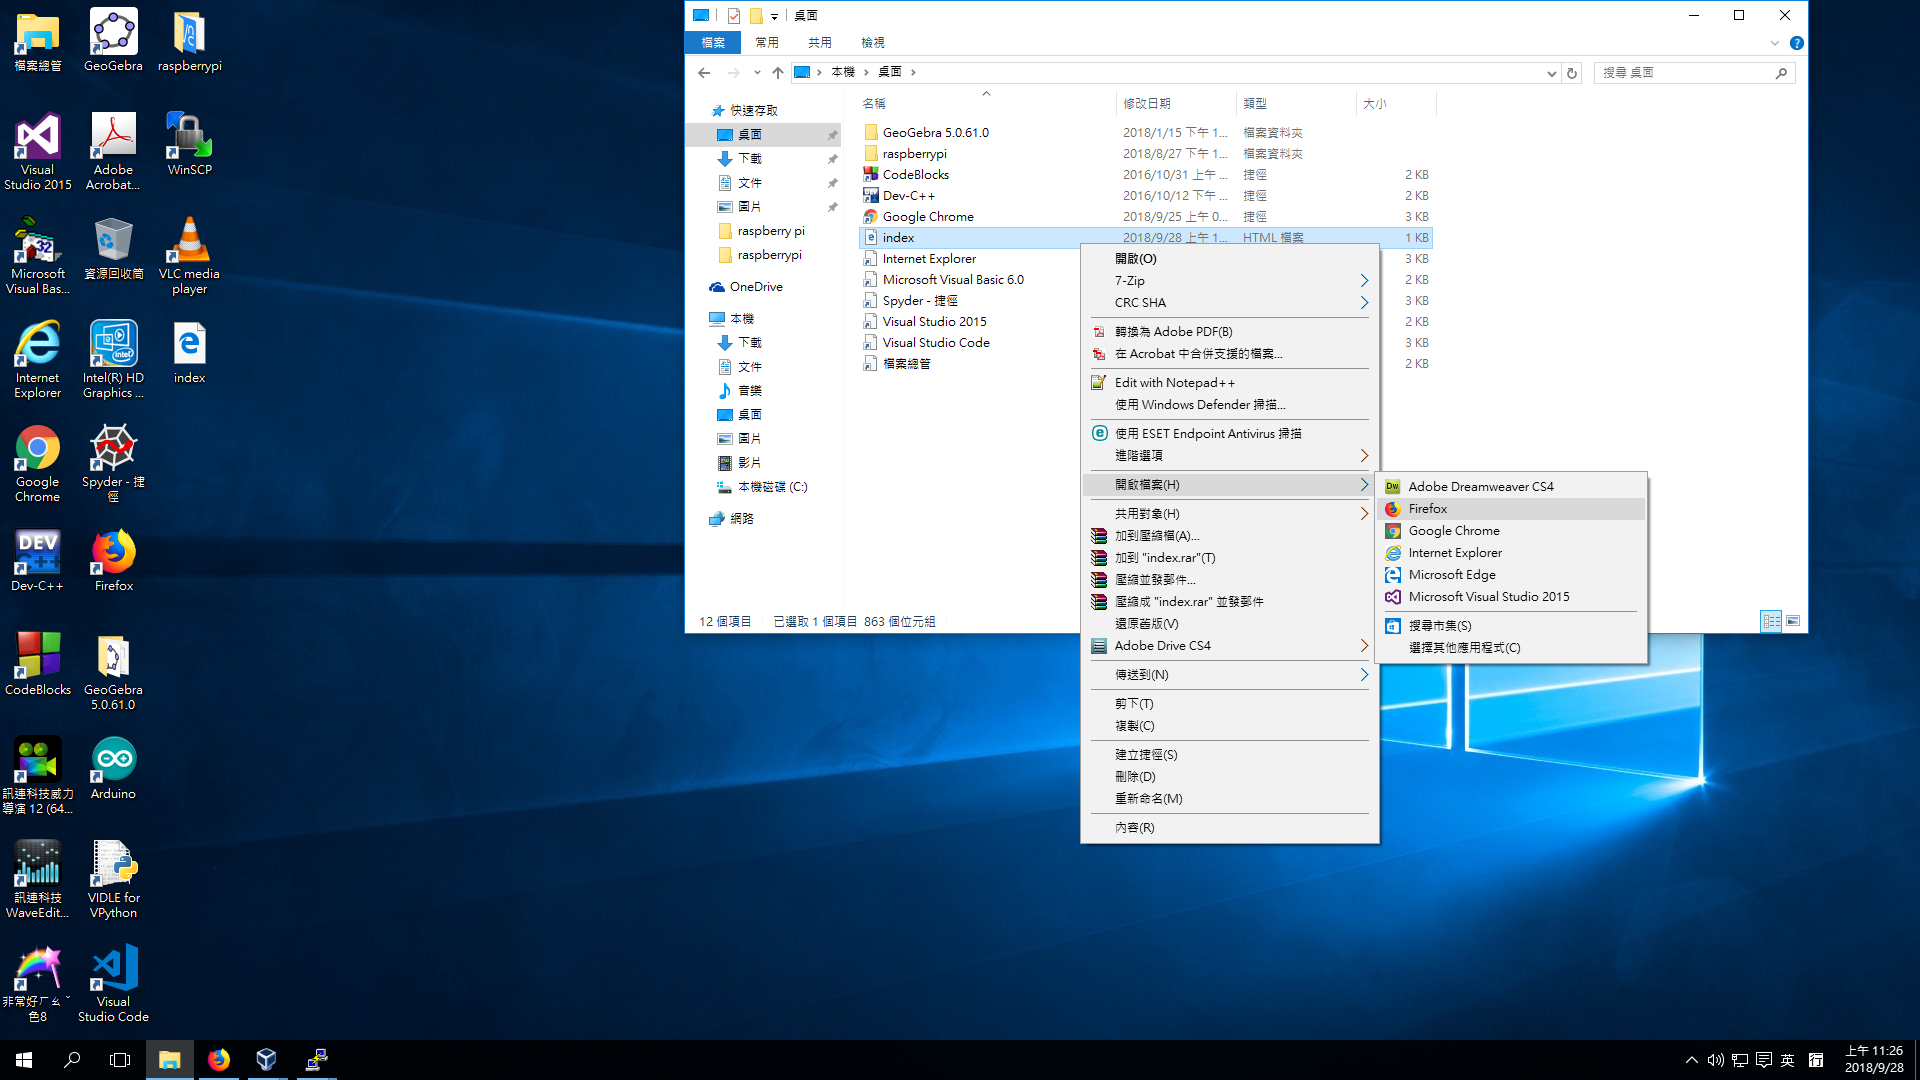The height and width of the screenshot is (1080, 1920).
Task: Select OneDrive in the navigation pane
Action: (756, 287)
